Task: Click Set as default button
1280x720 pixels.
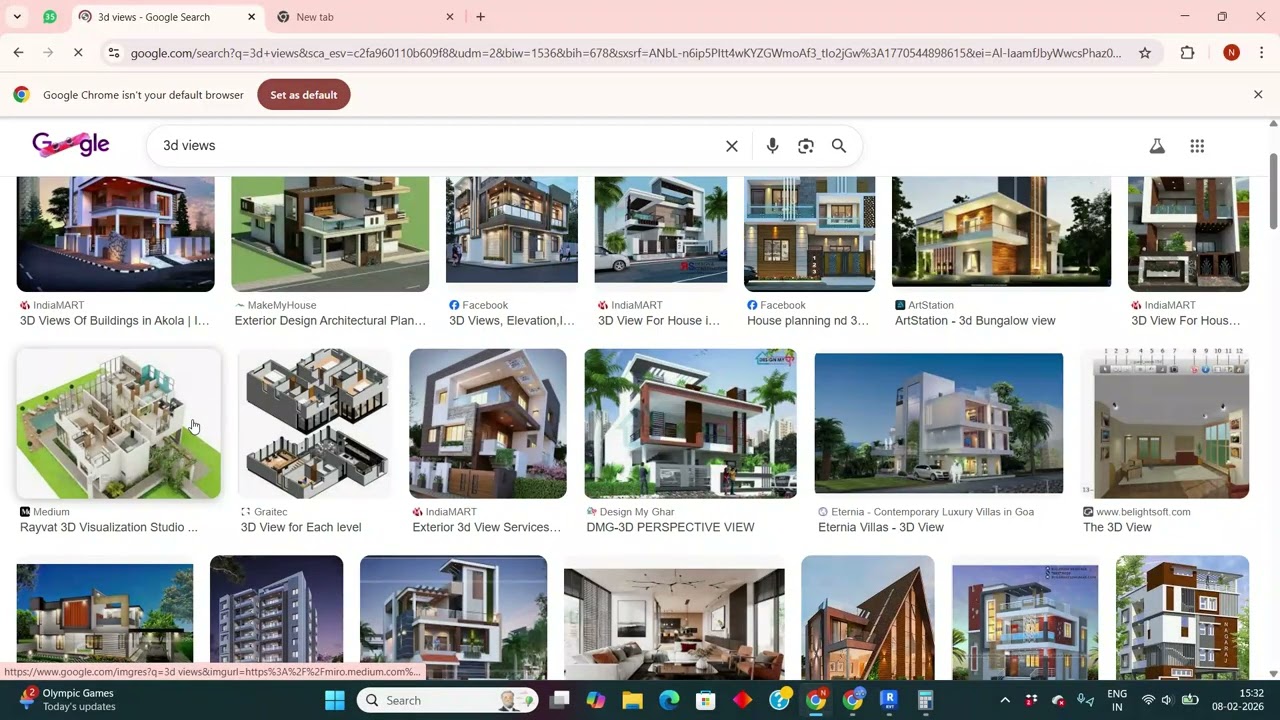Action: coord(304,95)
